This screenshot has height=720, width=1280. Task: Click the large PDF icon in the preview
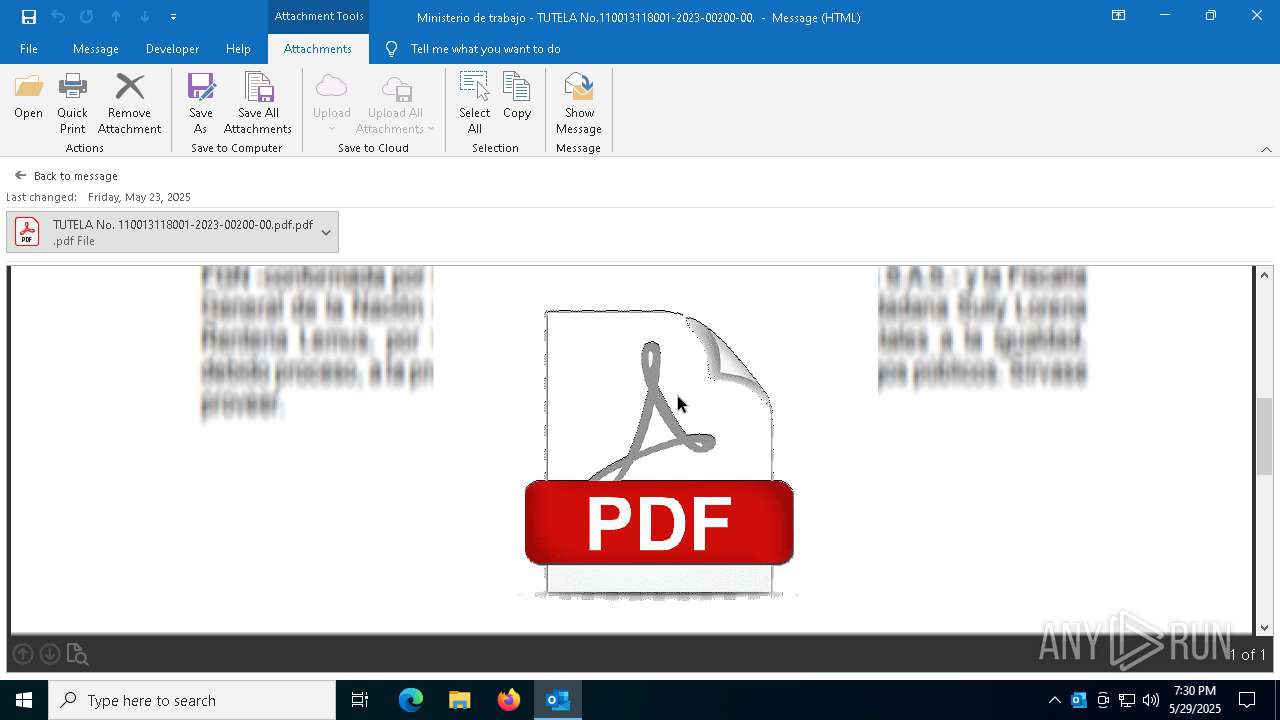pos(659,453)
